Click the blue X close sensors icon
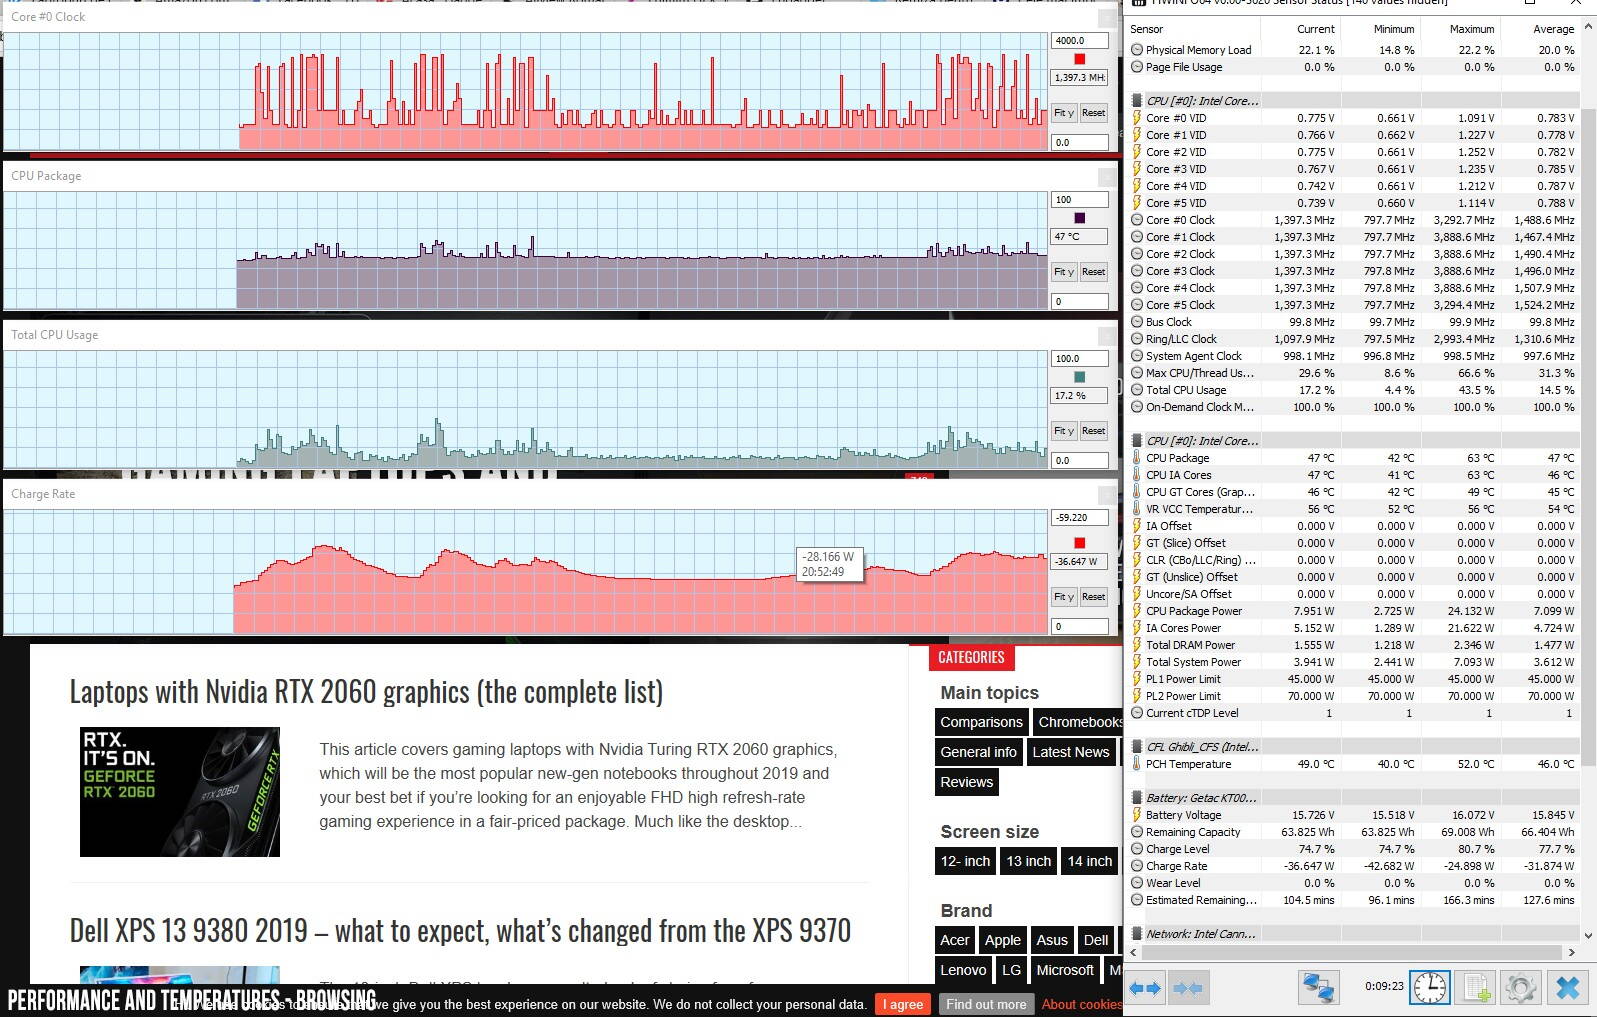1597x1017 pixels. pos(1567,988)
